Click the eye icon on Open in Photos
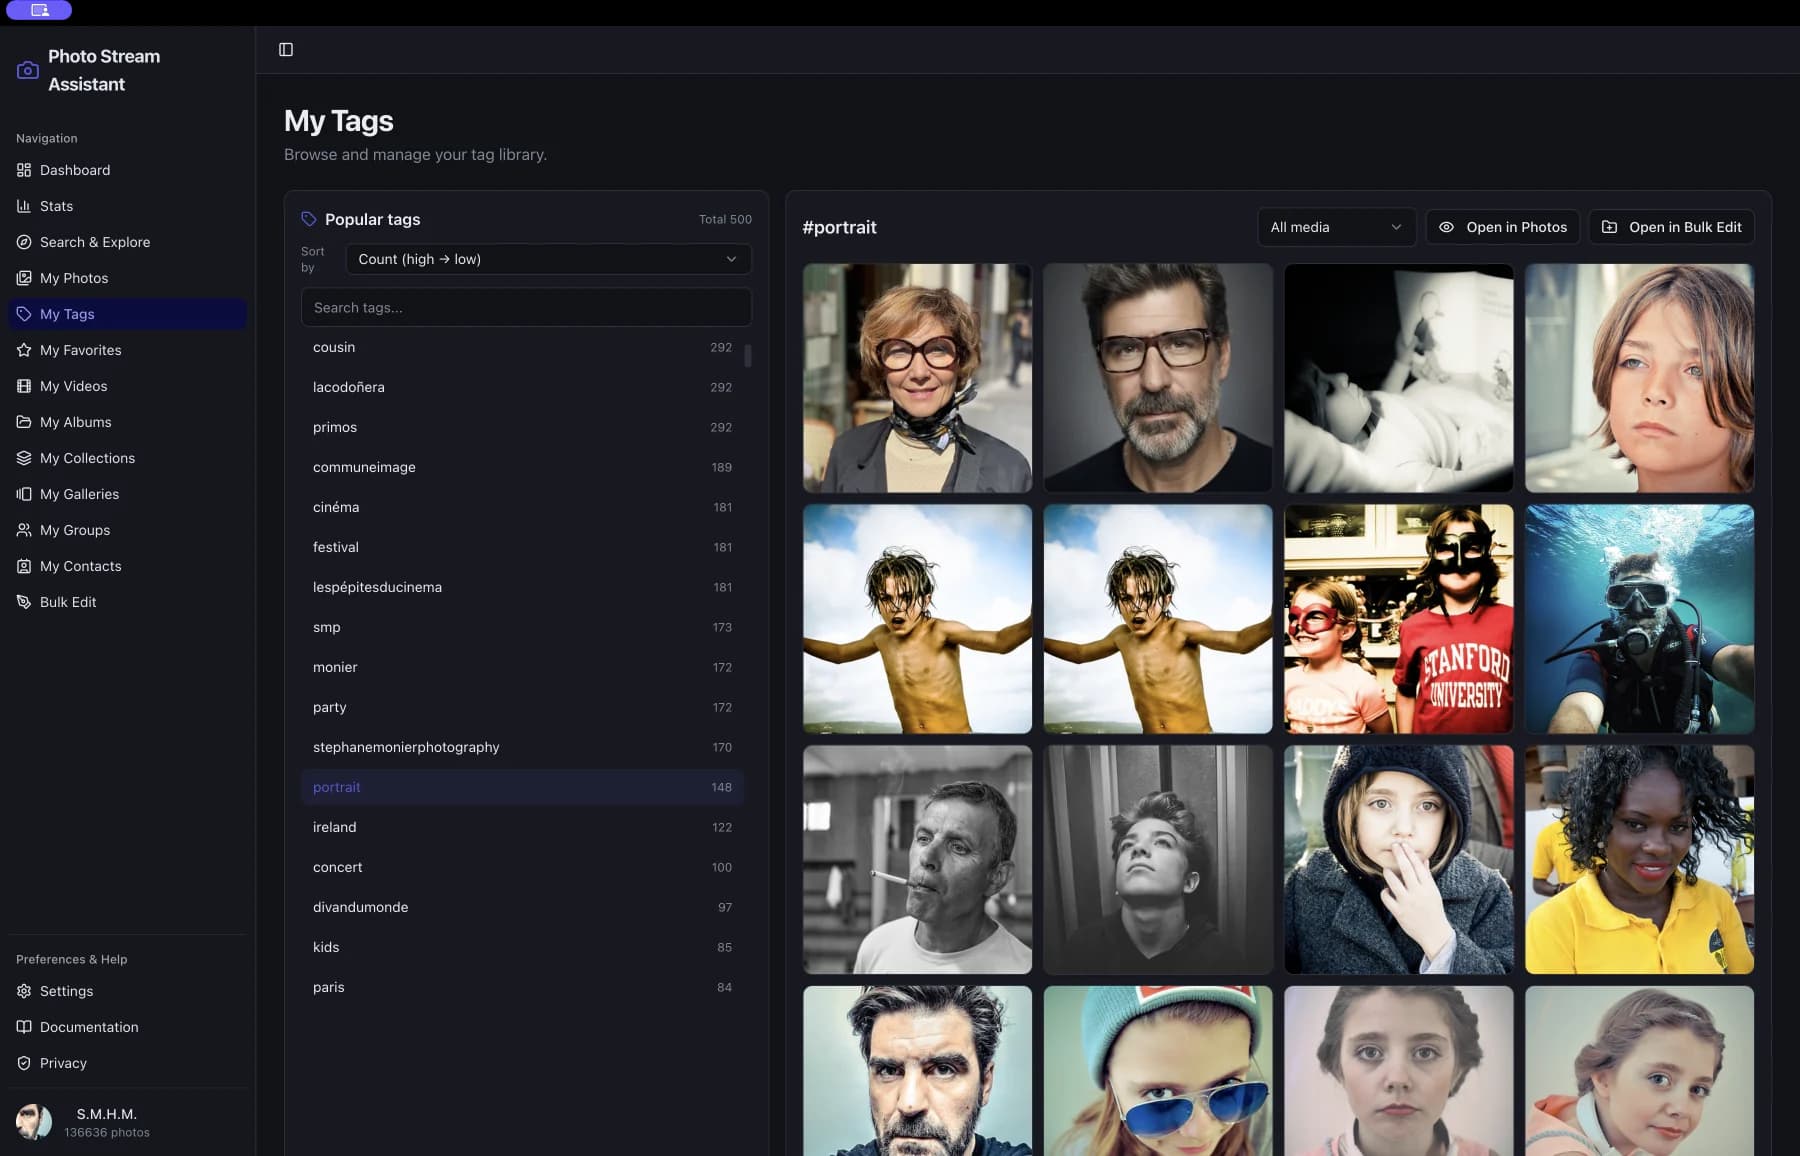This screenshot has height=1156, width=1800. 1445,227
